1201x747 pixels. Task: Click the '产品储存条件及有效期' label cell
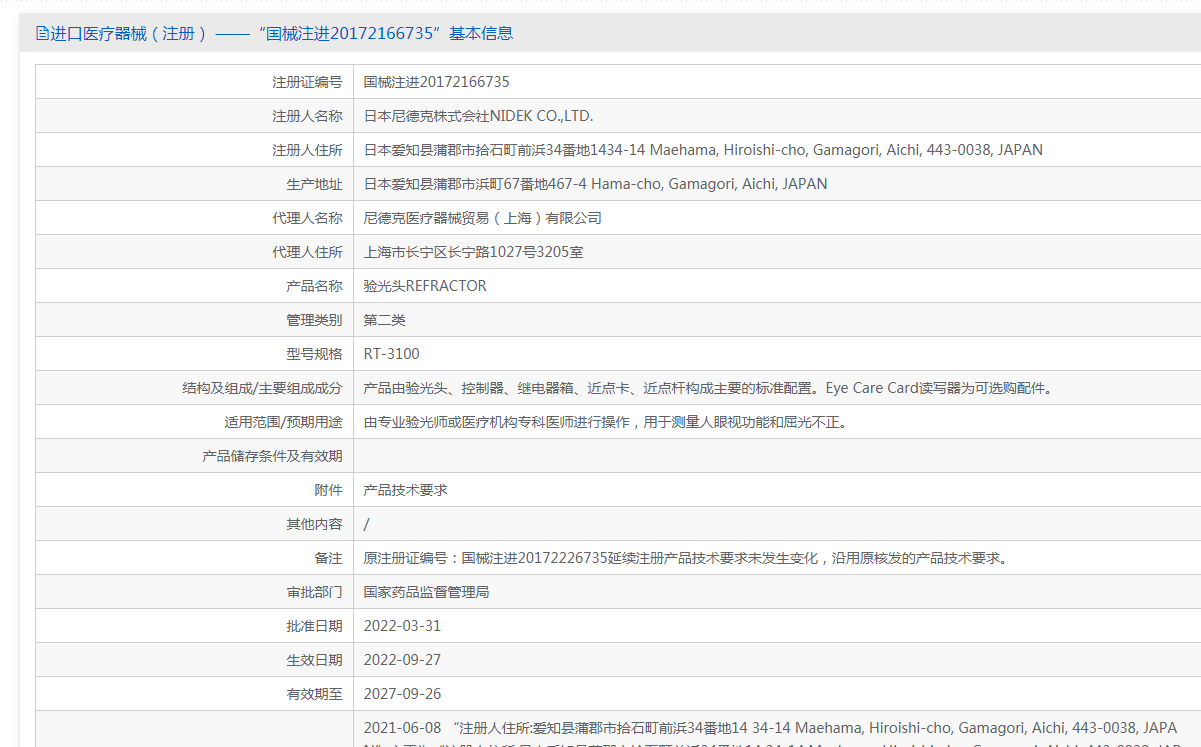195,456
